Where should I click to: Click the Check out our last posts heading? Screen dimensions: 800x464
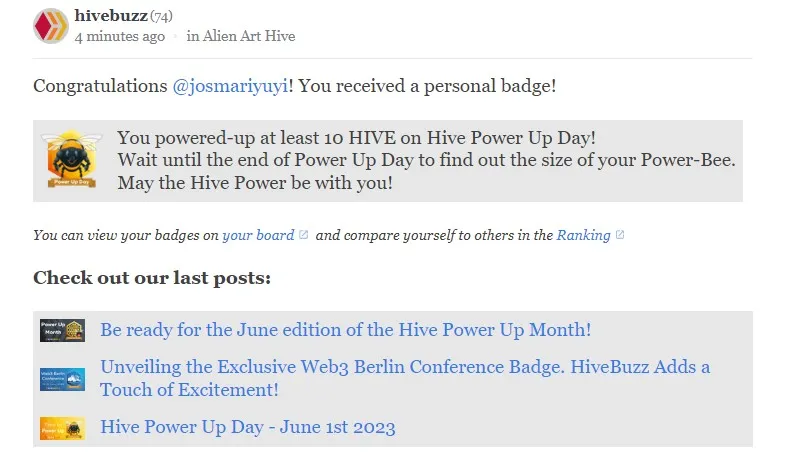point(152,278)
